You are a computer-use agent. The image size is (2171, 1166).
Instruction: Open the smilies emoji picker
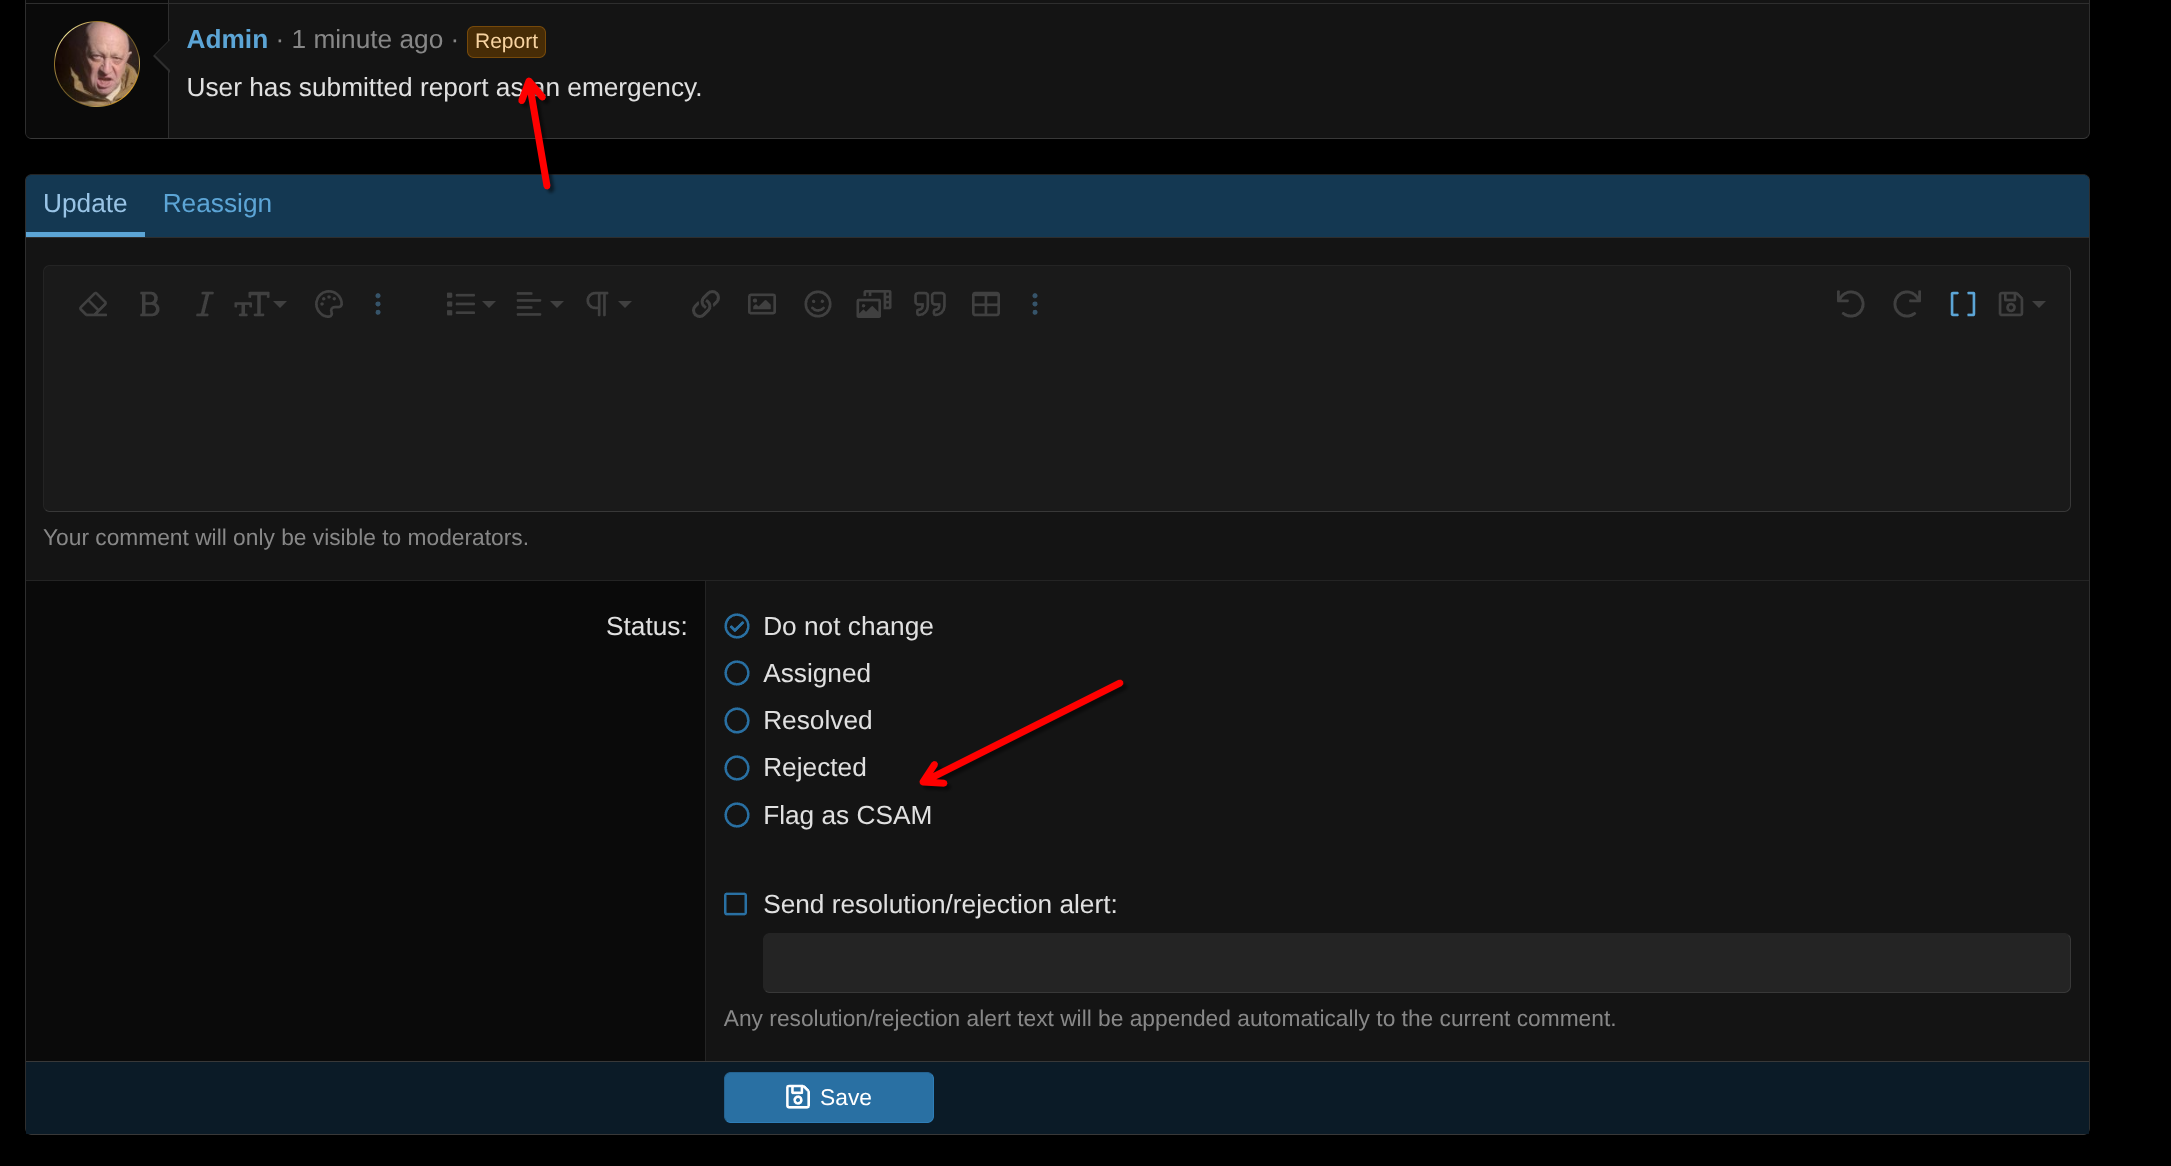[x=818, y=304]
